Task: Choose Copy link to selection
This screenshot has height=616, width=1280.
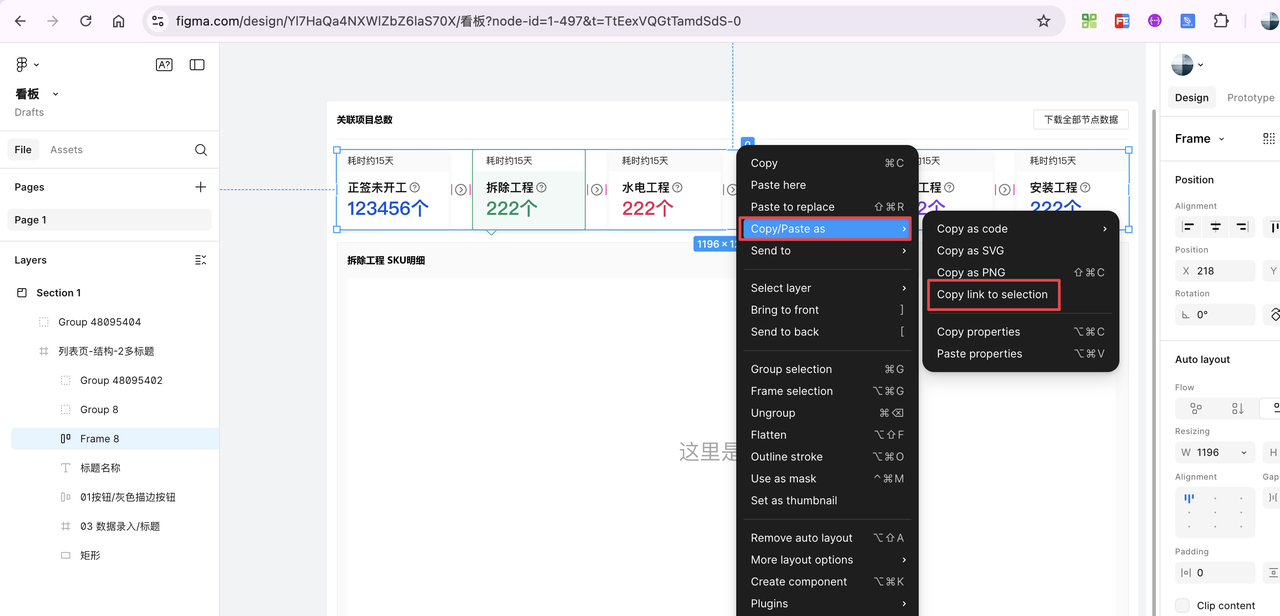Action: [x=992, y=295]
